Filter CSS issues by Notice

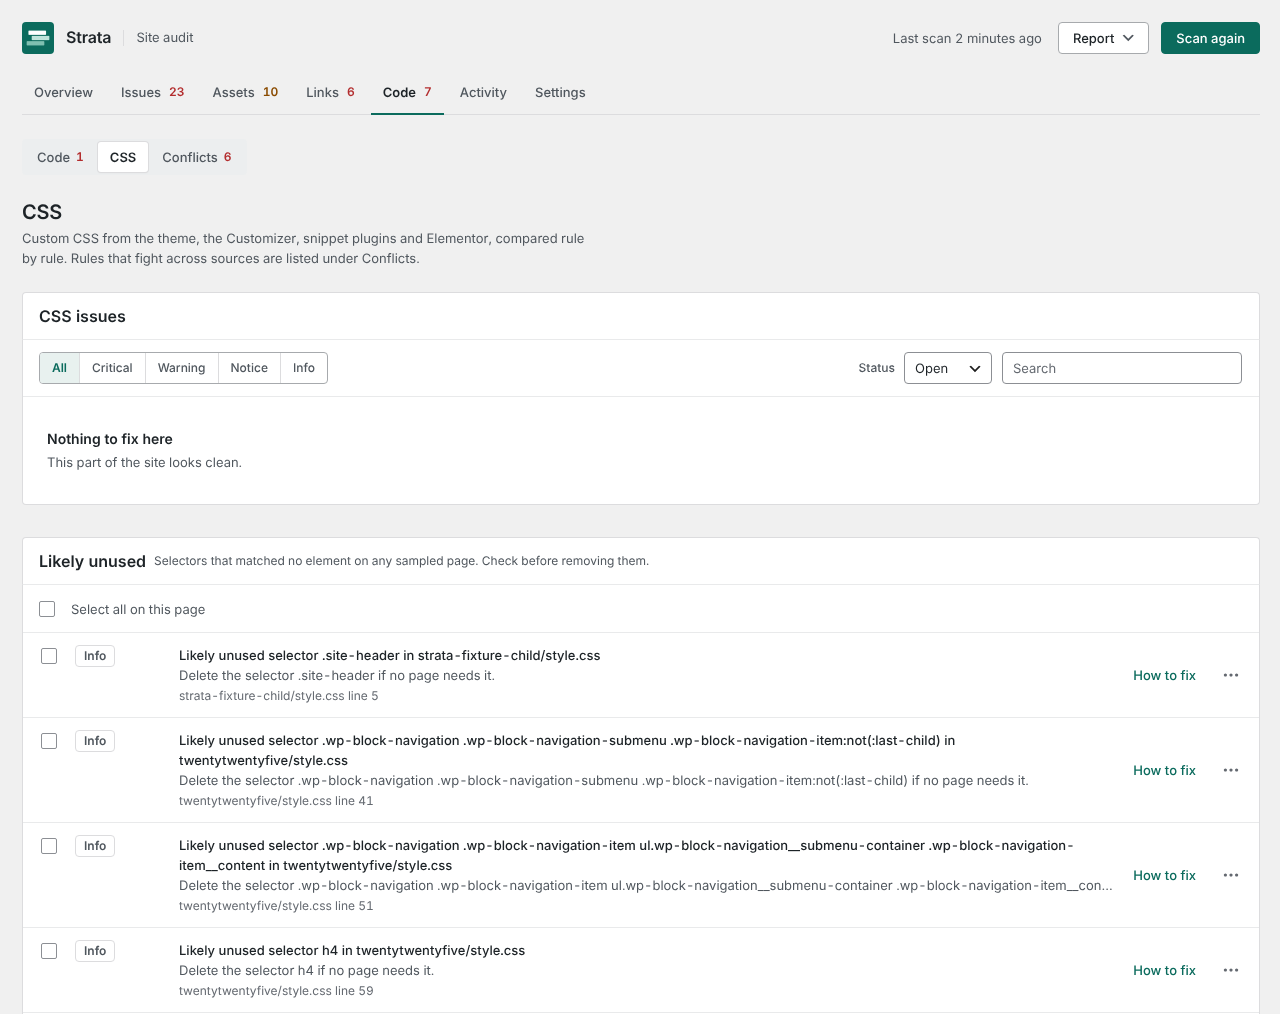coord(249,368)
